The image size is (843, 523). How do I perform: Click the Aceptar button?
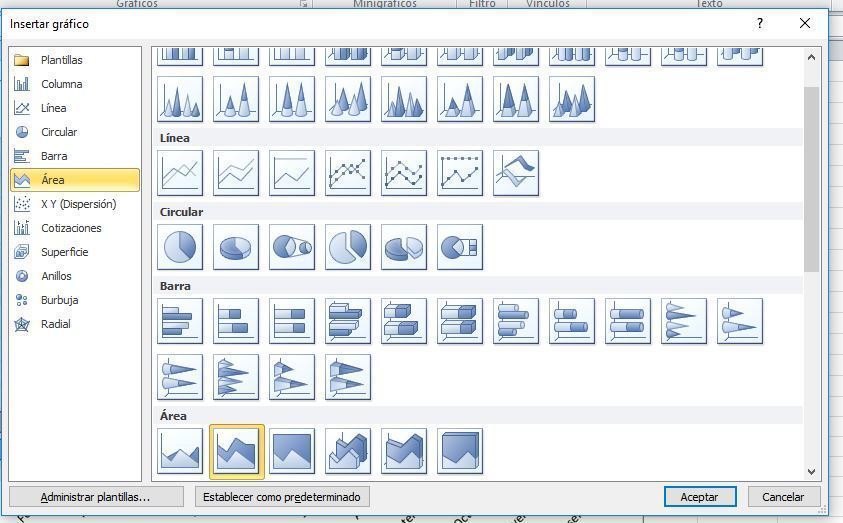click(700, 497)
